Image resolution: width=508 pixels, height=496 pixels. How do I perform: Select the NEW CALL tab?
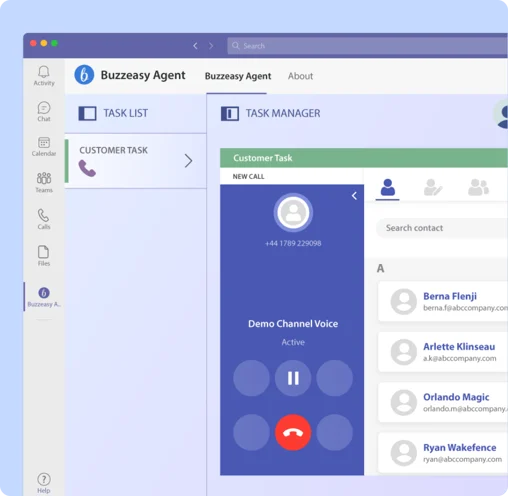[x=248, y=176]
